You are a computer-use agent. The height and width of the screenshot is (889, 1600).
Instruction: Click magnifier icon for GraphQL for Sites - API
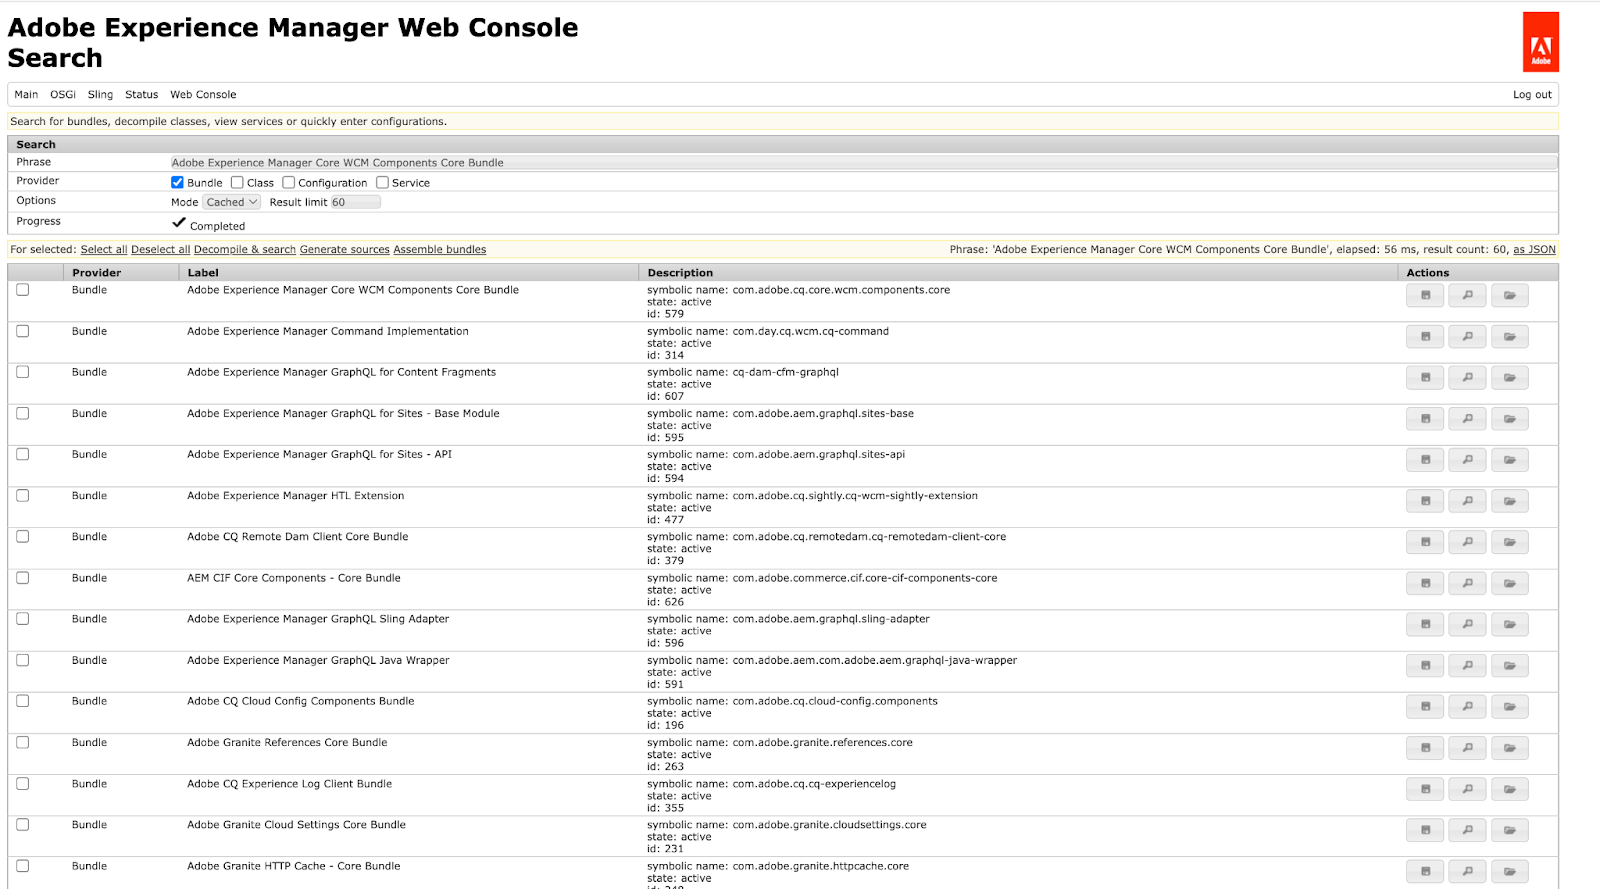point(1467,460)
